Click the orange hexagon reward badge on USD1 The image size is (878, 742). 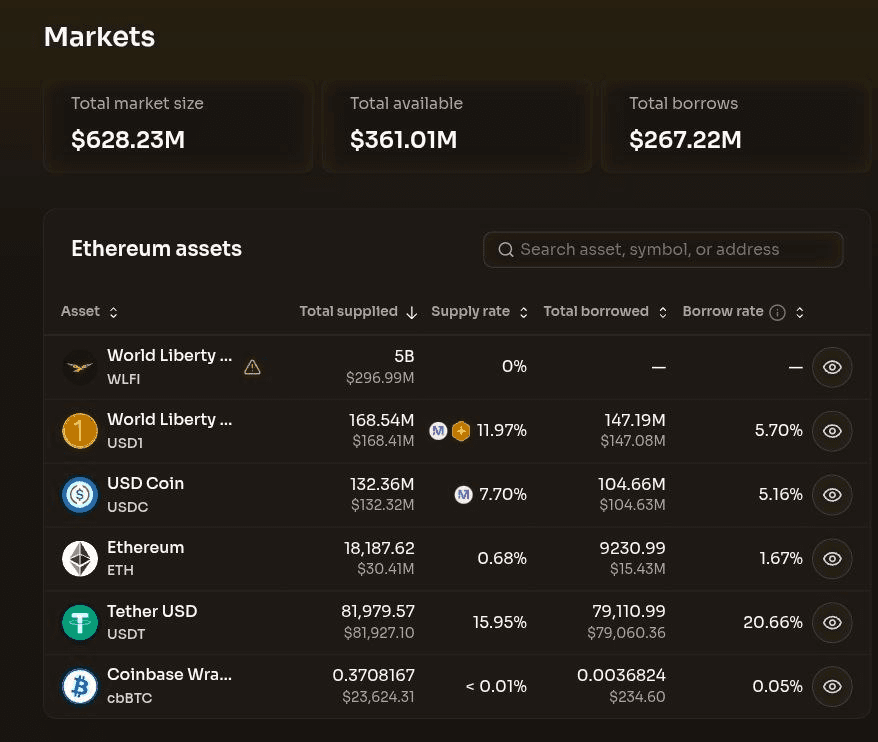pyautogui.click(x=461, y=431)
